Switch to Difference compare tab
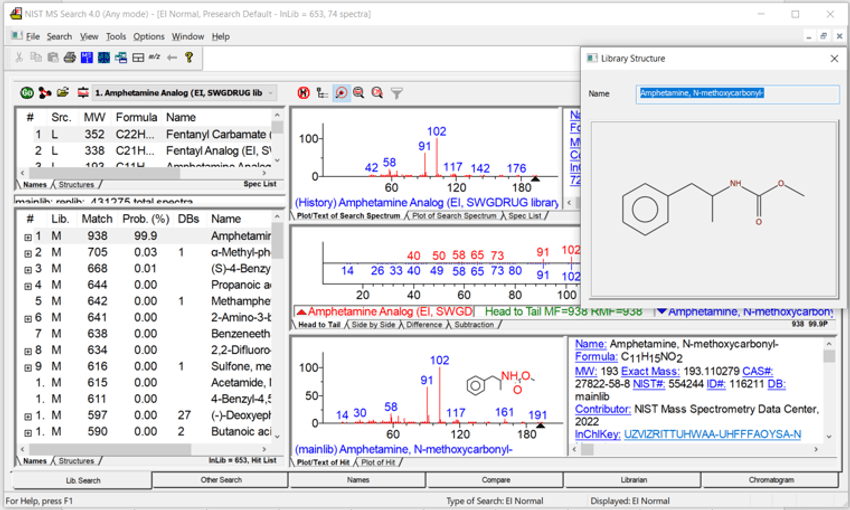The height and width of the screenshot is (510, 850). click(x=424, y=325)
